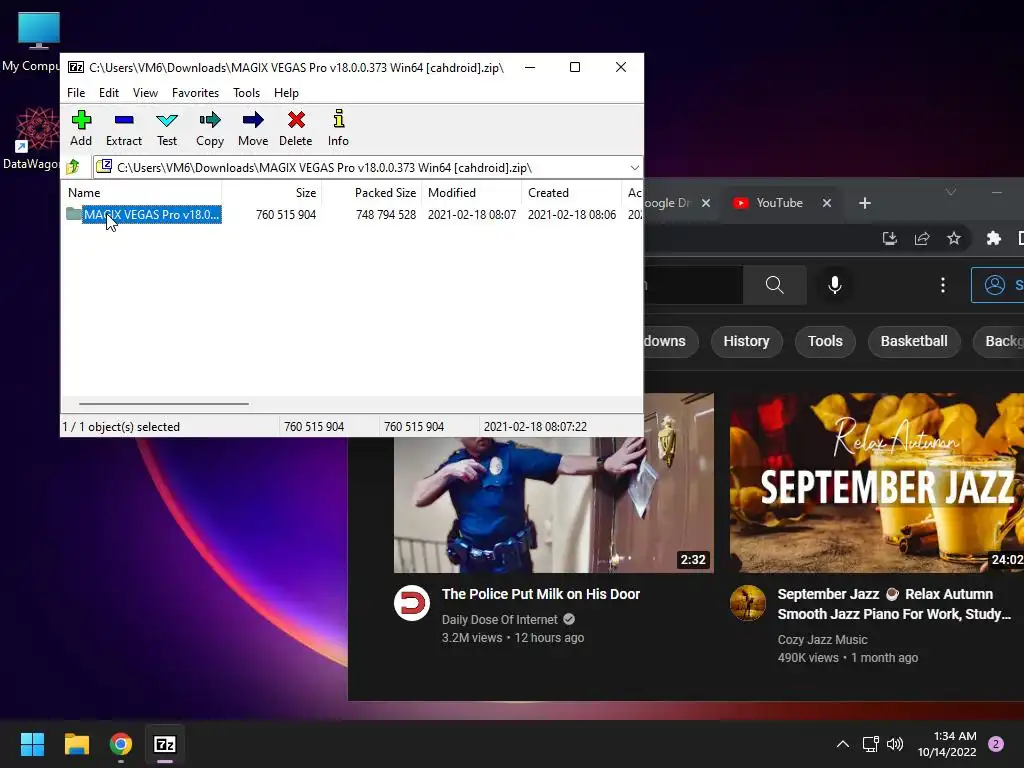
Task: Select the History filter chip on YouTube
Action: point(746,342)
